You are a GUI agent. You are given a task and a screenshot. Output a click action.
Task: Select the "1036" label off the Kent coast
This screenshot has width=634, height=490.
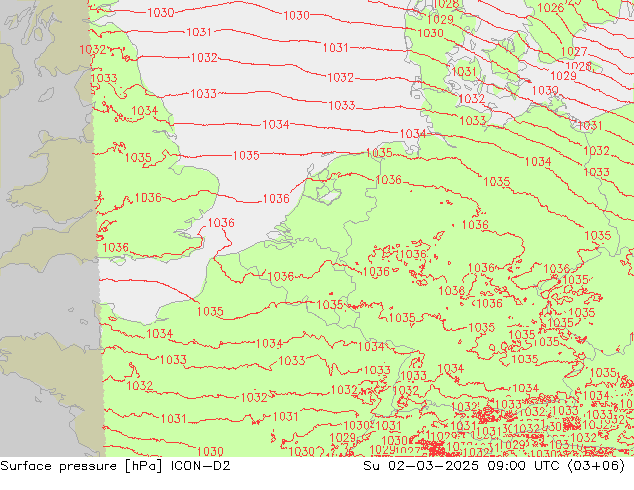221,223
